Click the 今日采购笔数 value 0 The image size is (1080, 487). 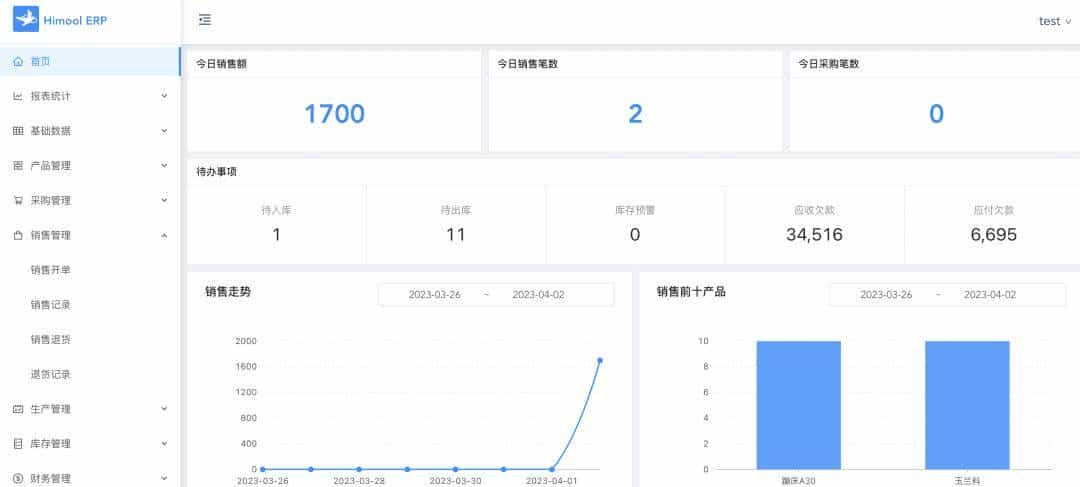pyautogui.click(x=936, y=114)
